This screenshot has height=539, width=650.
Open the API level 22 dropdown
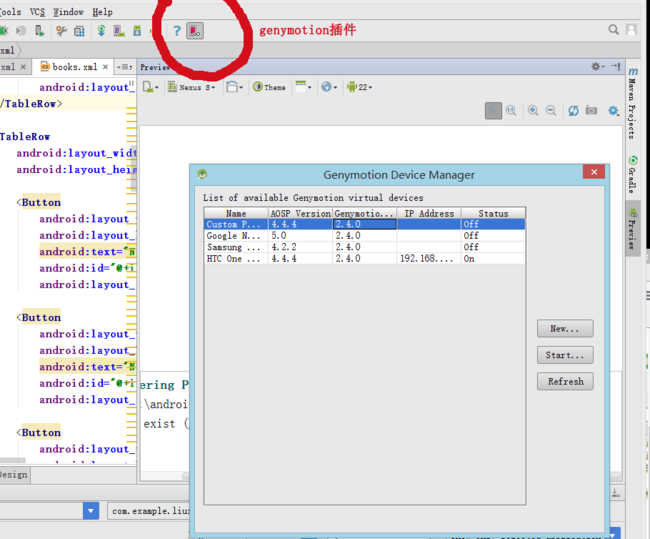(359, 87)
